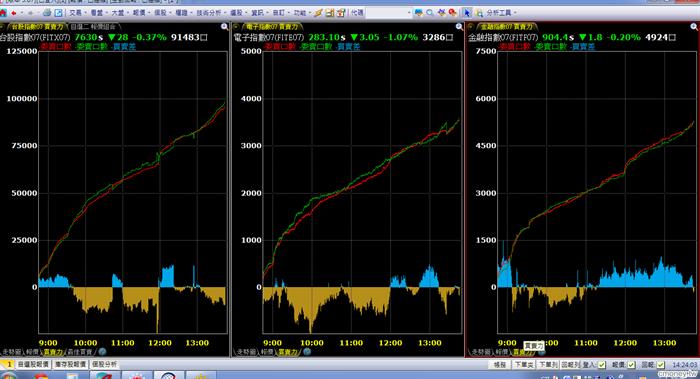Click the printer icon in toolbar
Viewport: 700px width, 379px height.
pyautogui.click(x=47, y=13)
